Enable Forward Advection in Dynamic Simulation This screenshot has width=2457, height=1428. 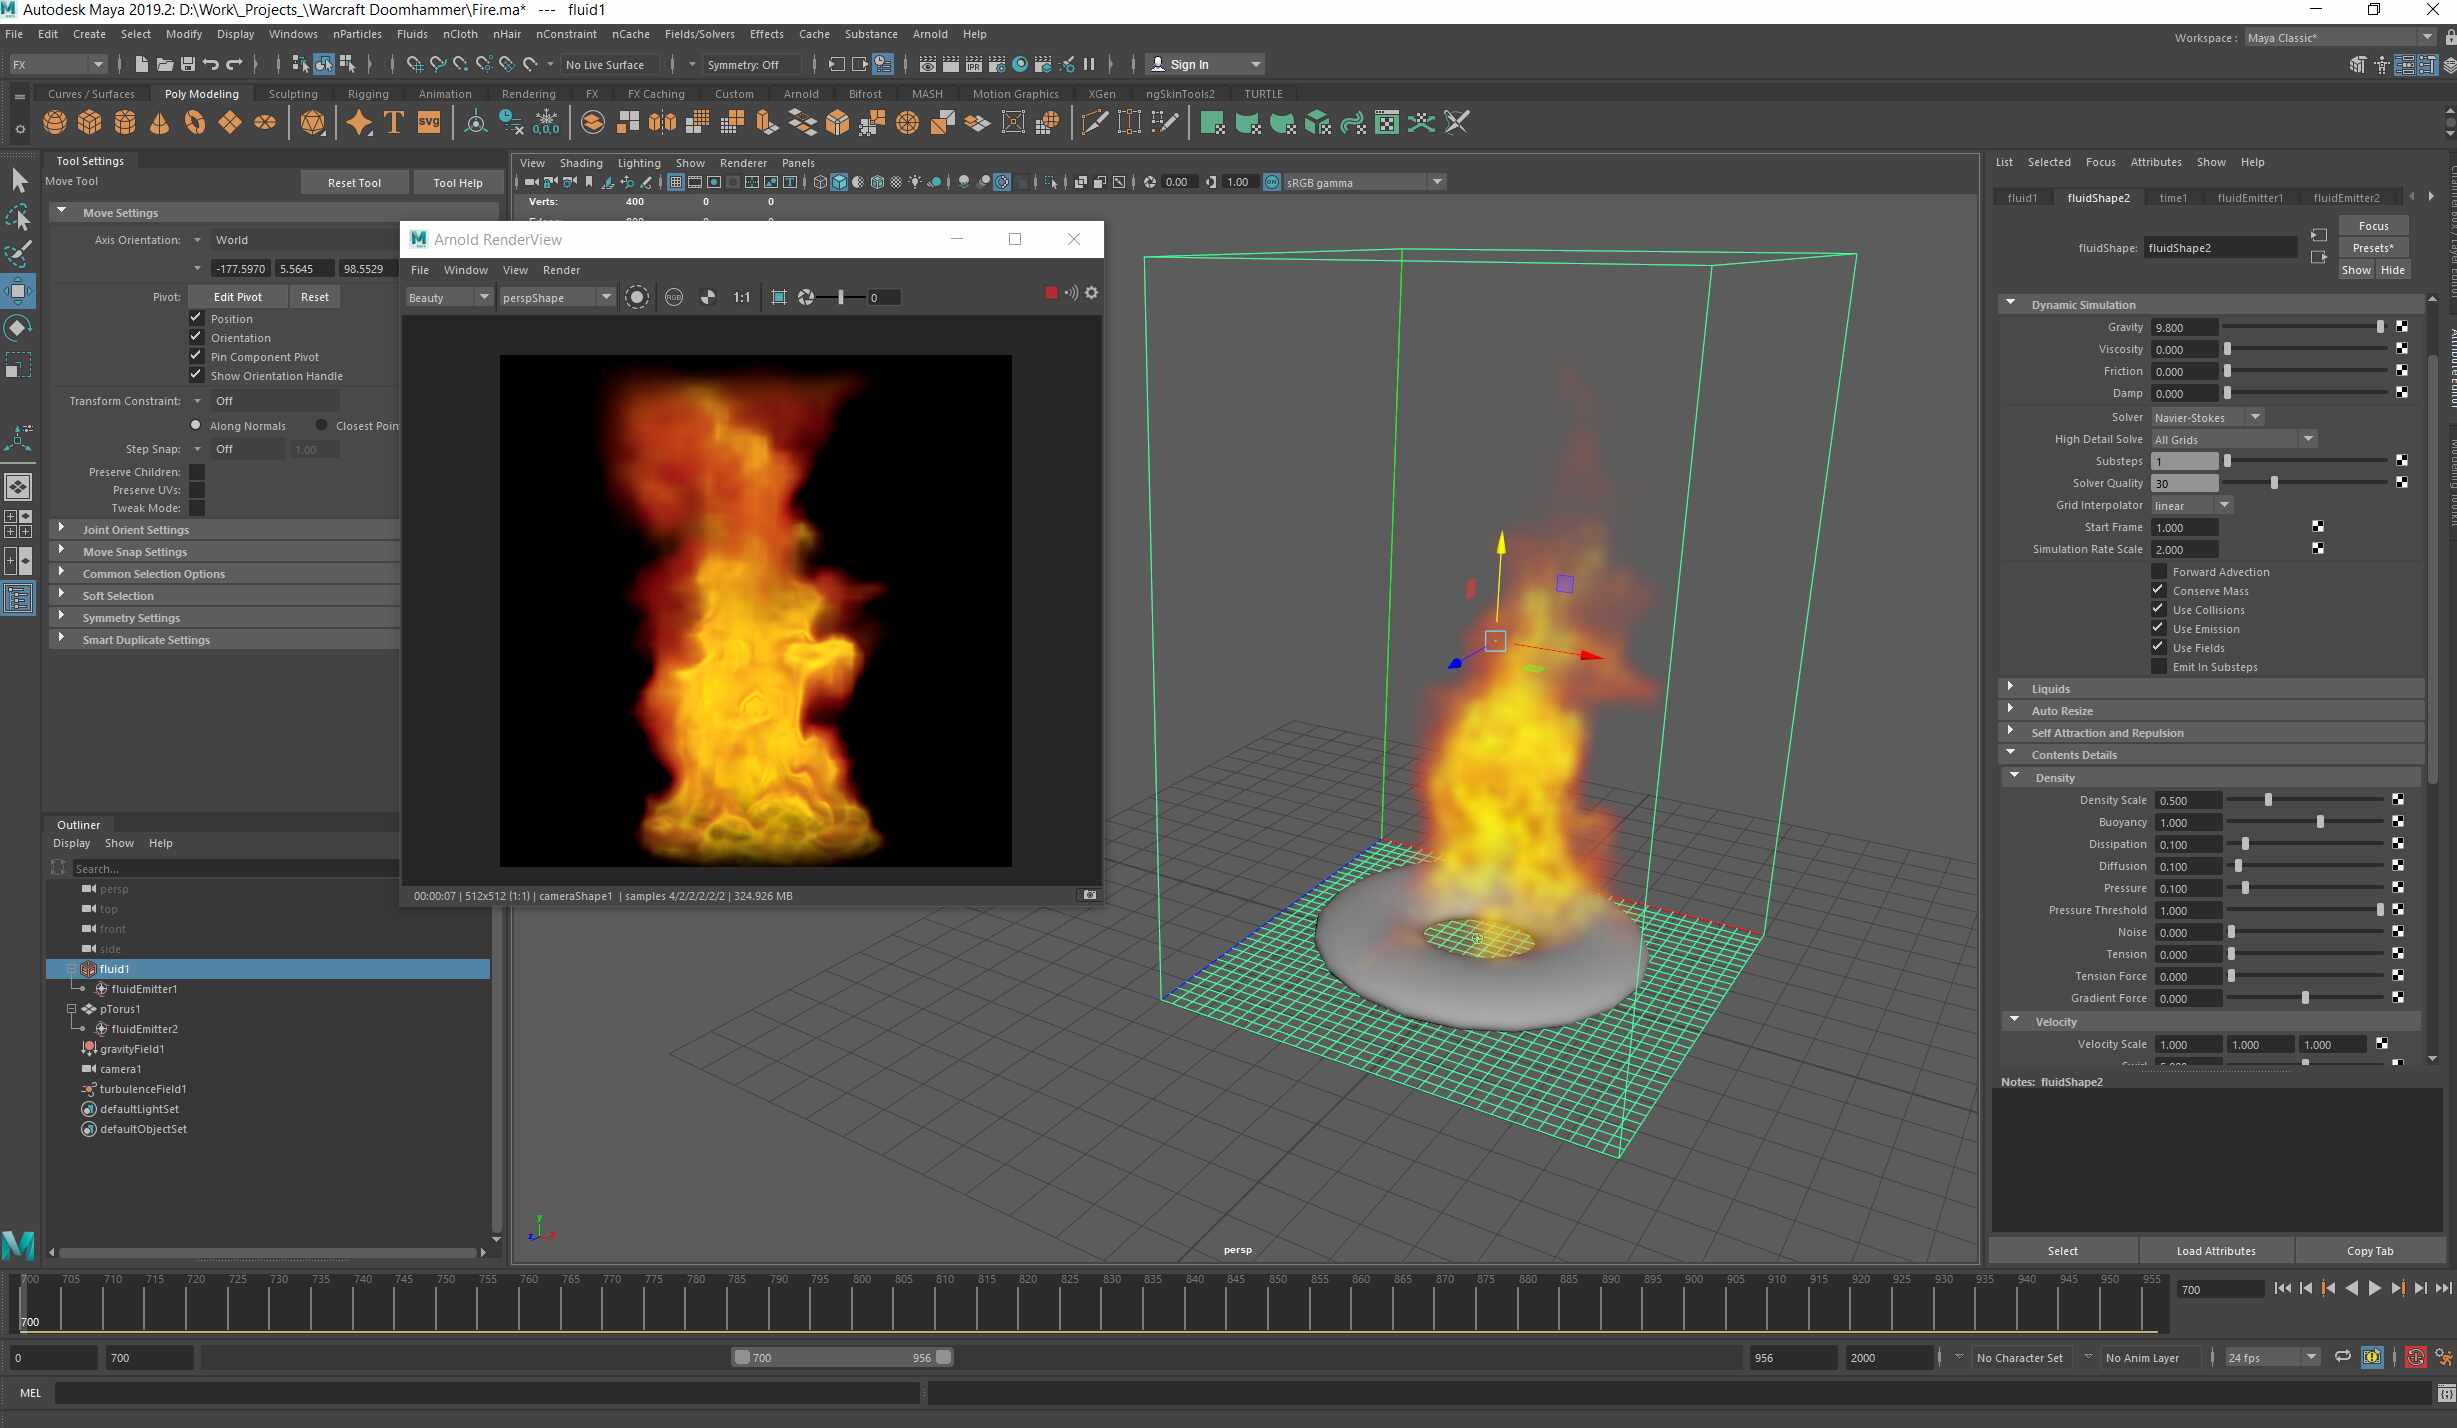click(x=2159, y=571)
